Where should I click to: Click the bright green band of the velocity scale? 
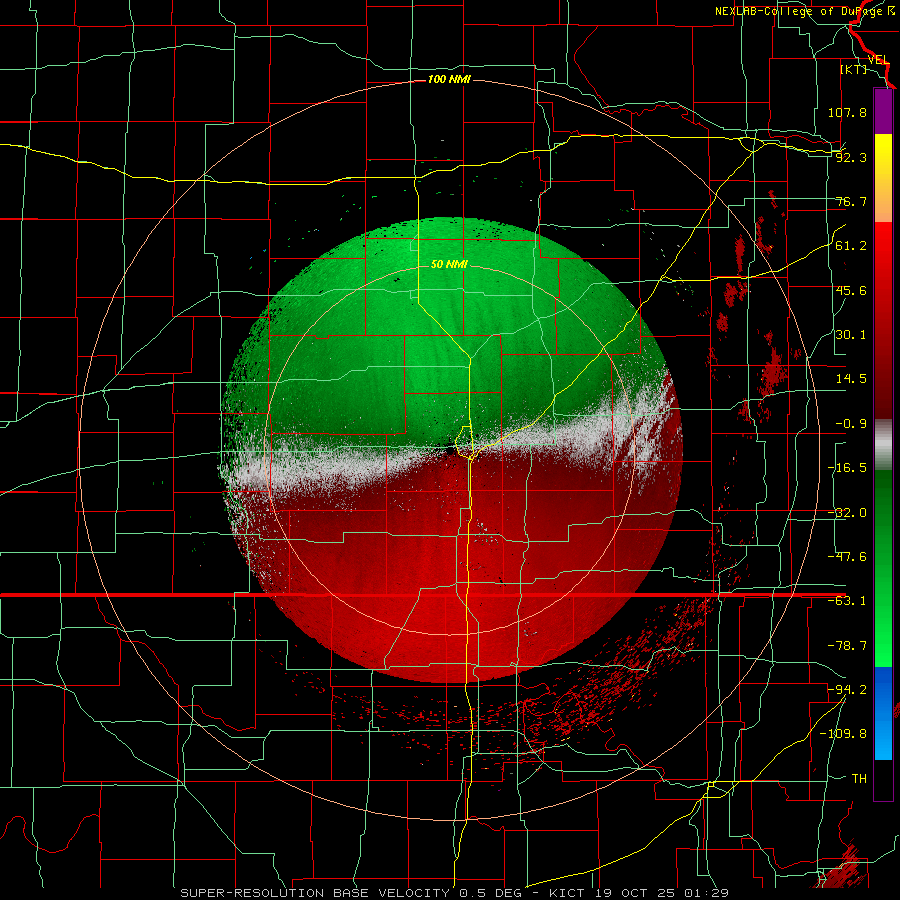pos(883,568)
